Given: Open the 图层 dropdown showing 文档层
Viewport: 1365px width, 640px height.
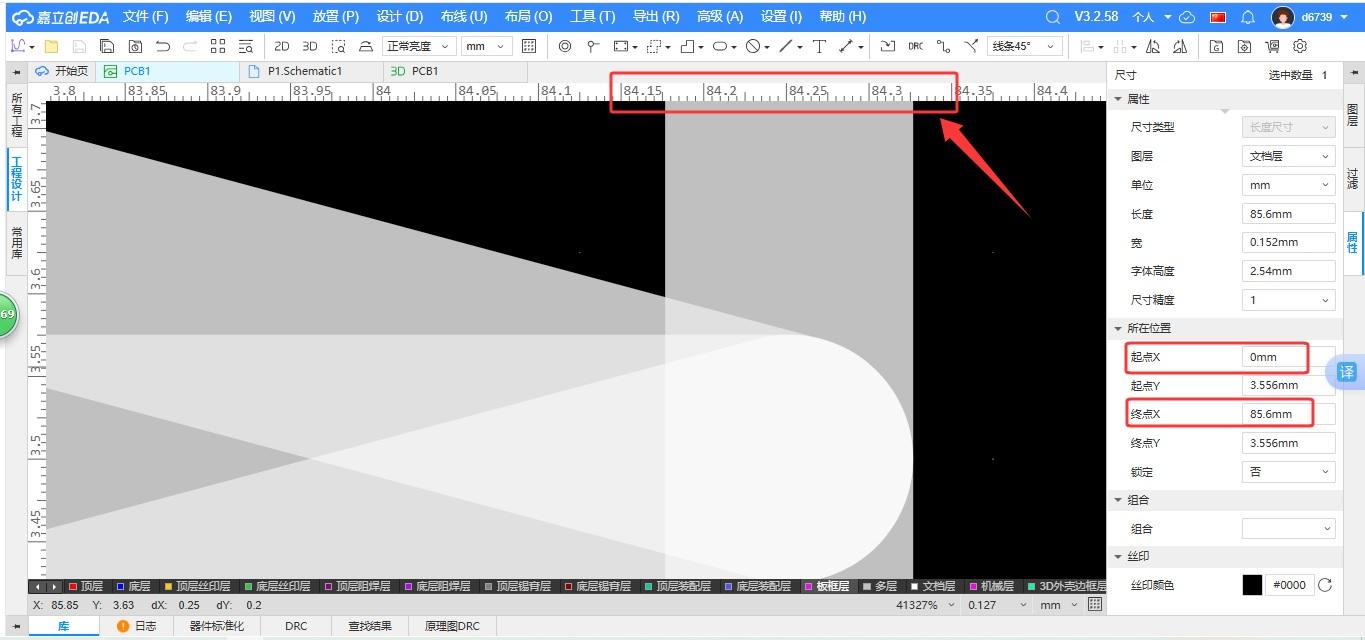Looking at the screenshot, I should (1288, 156).
